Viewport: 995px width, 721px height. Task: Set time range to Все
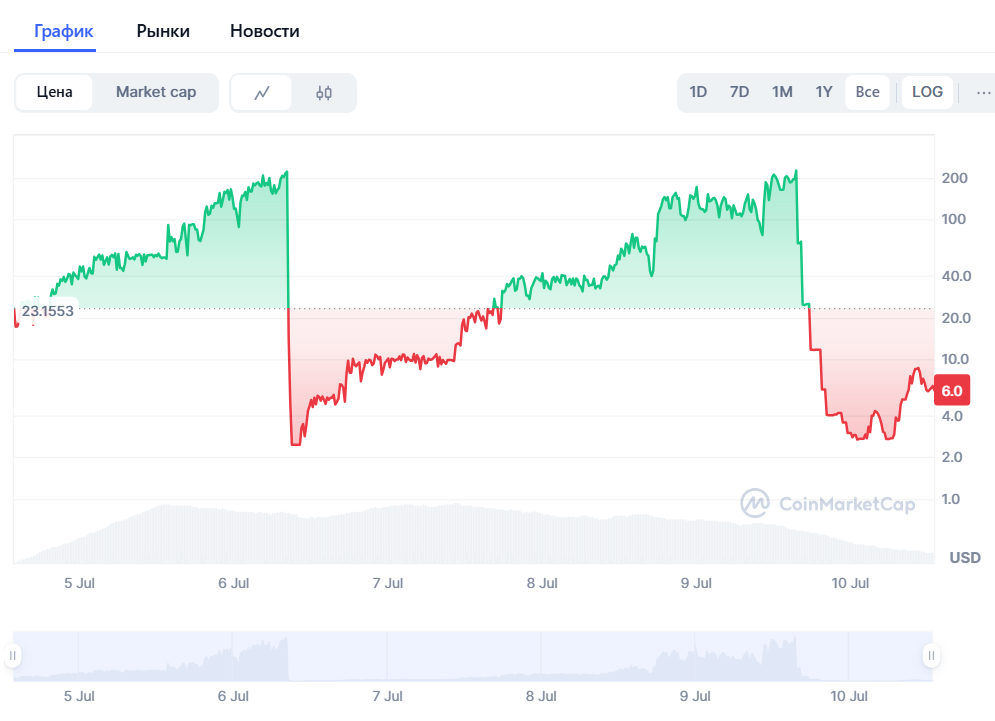pos(867,92)
